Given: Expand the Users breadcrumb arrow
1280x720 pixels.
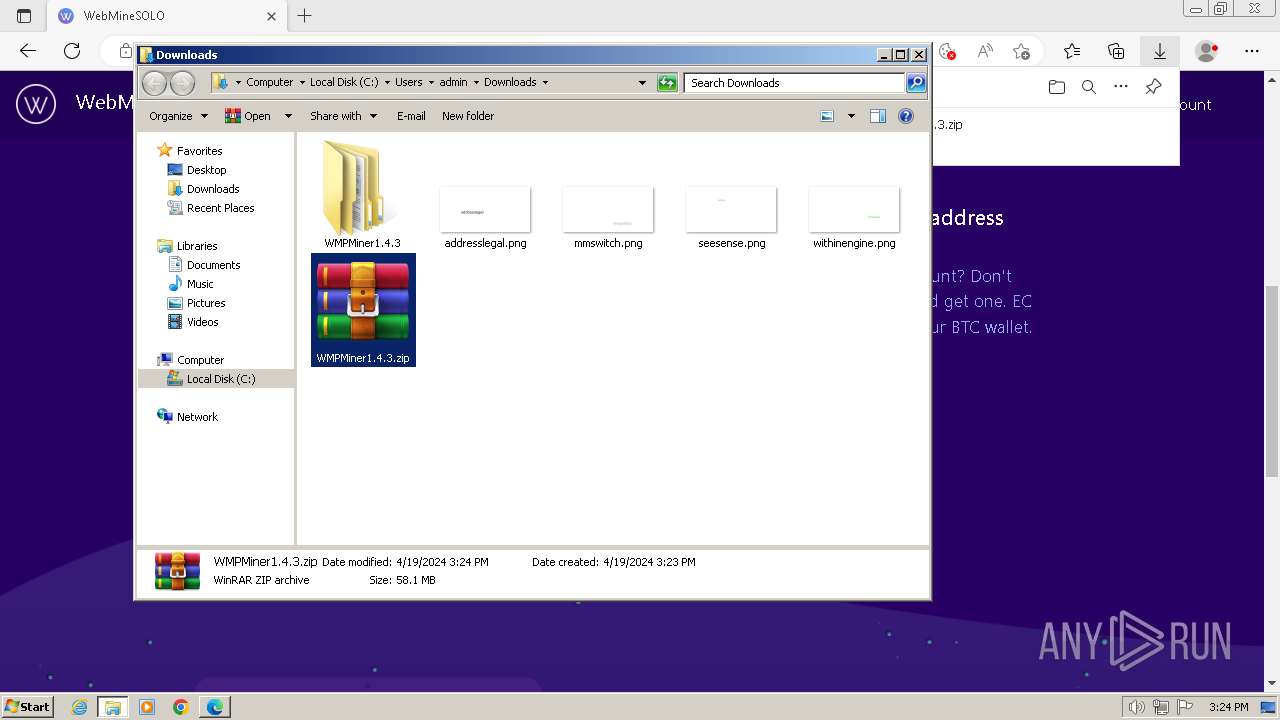Looking at the screenshot, I should click(431, 83).
